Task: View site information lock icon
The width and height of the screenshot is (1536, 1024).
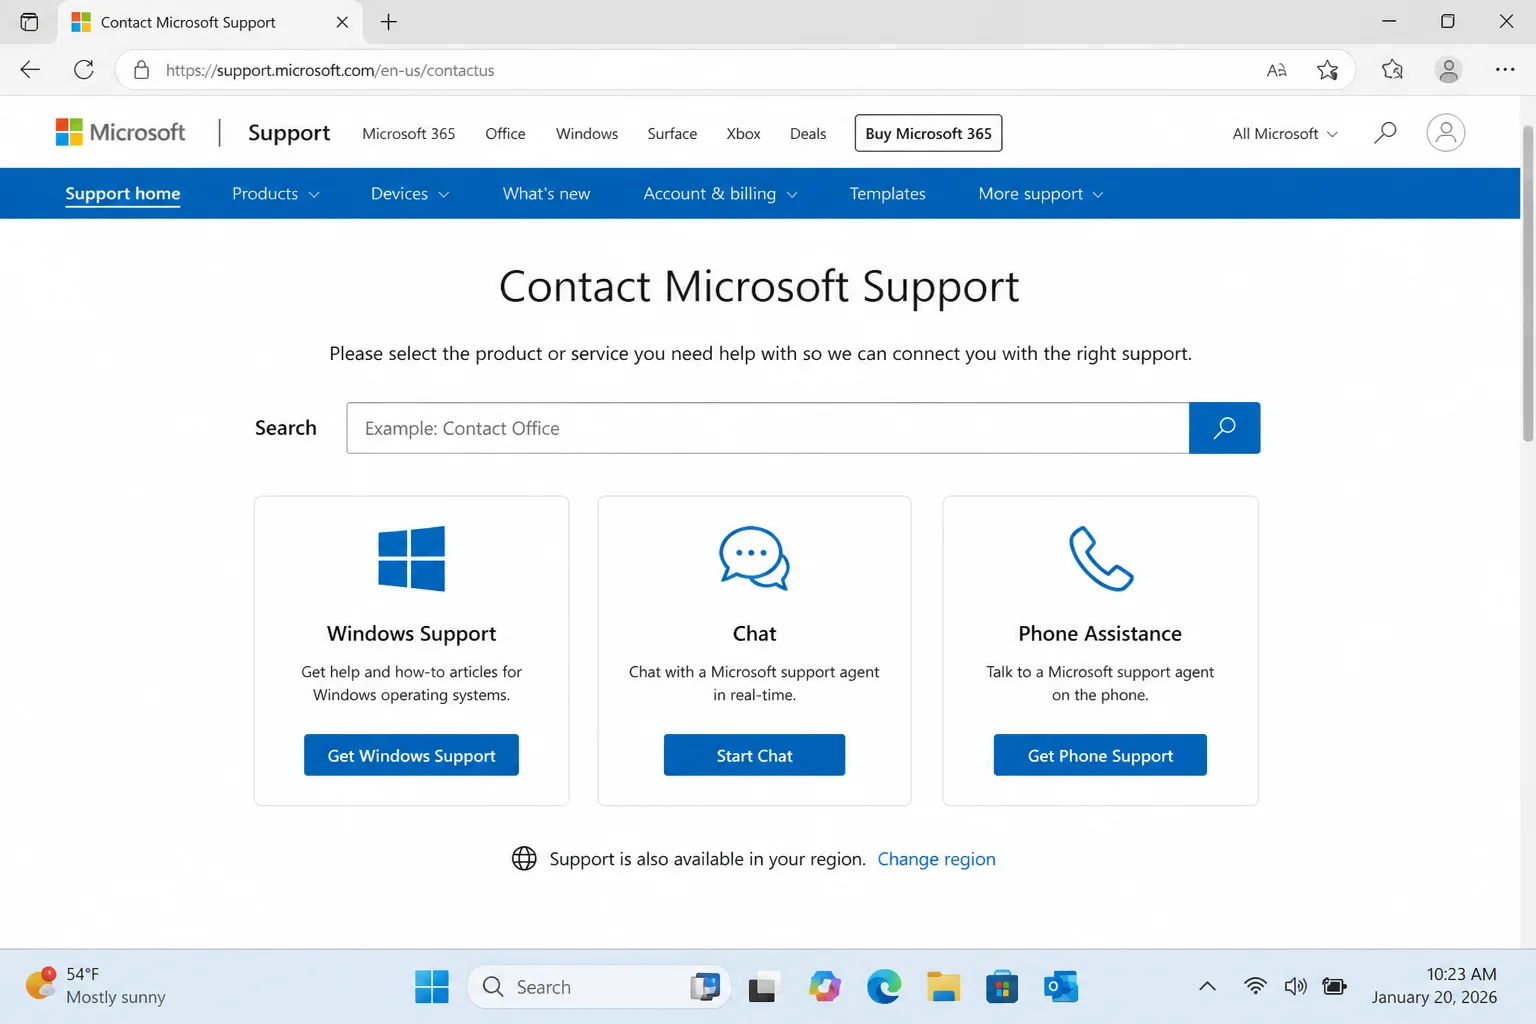Action: point(142,70)
